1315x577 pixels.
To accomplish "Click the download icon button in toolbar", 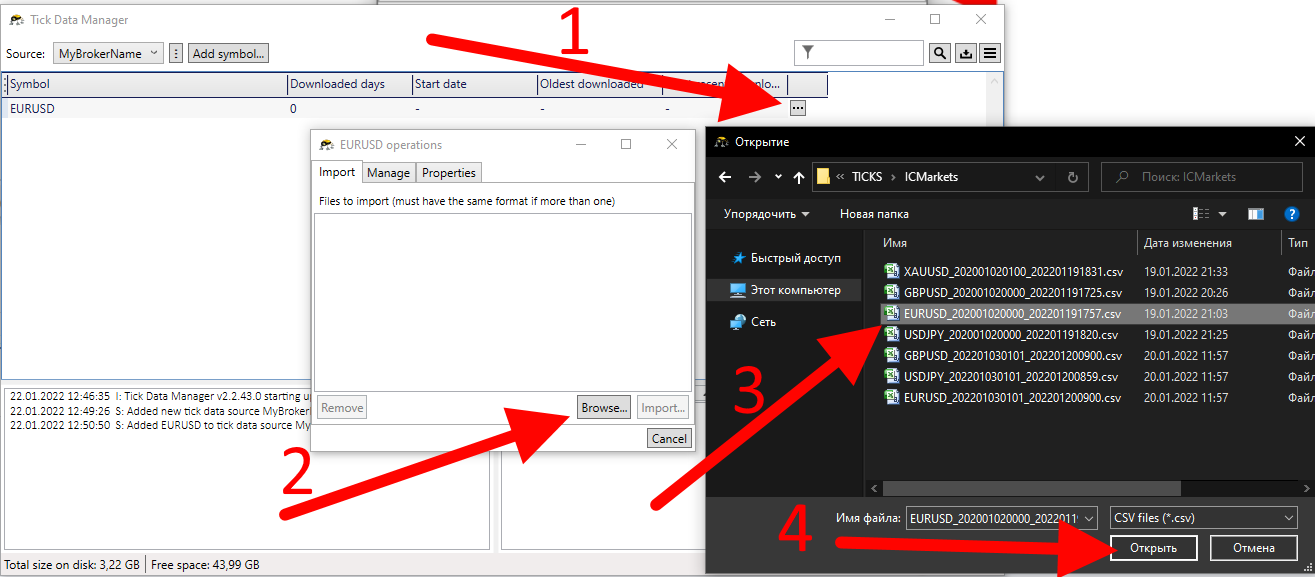I will pos(965,53).
